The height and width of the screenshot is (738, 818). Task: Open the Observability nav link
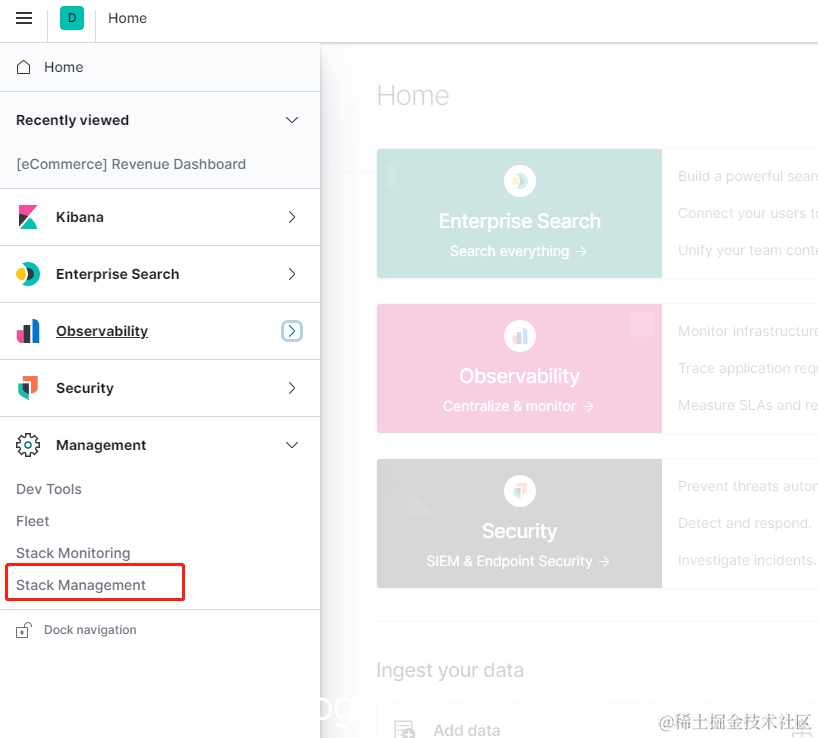pyautogui.click(x=102, y=331)
